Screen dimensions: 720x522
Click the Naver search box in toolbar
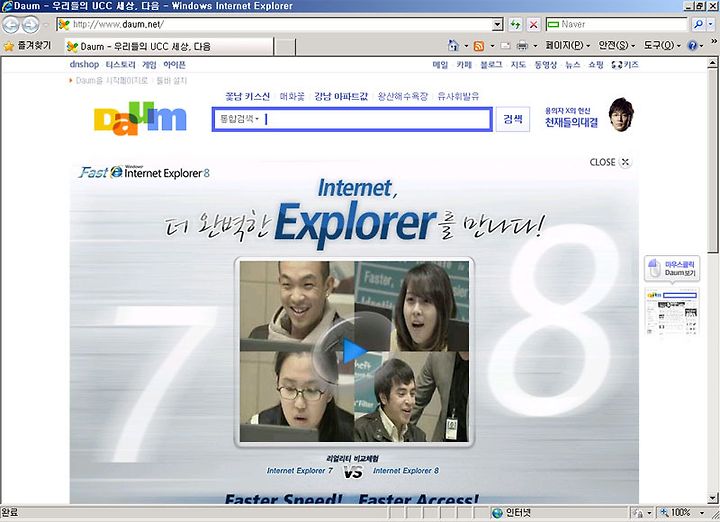tap(617, 24)
